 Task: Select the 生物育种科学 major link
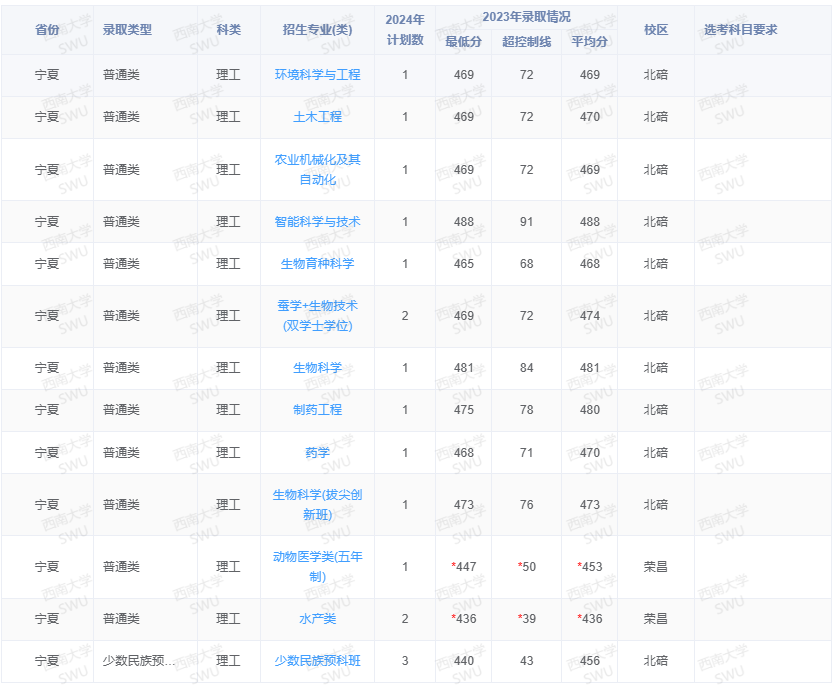(x=318, y=264)
